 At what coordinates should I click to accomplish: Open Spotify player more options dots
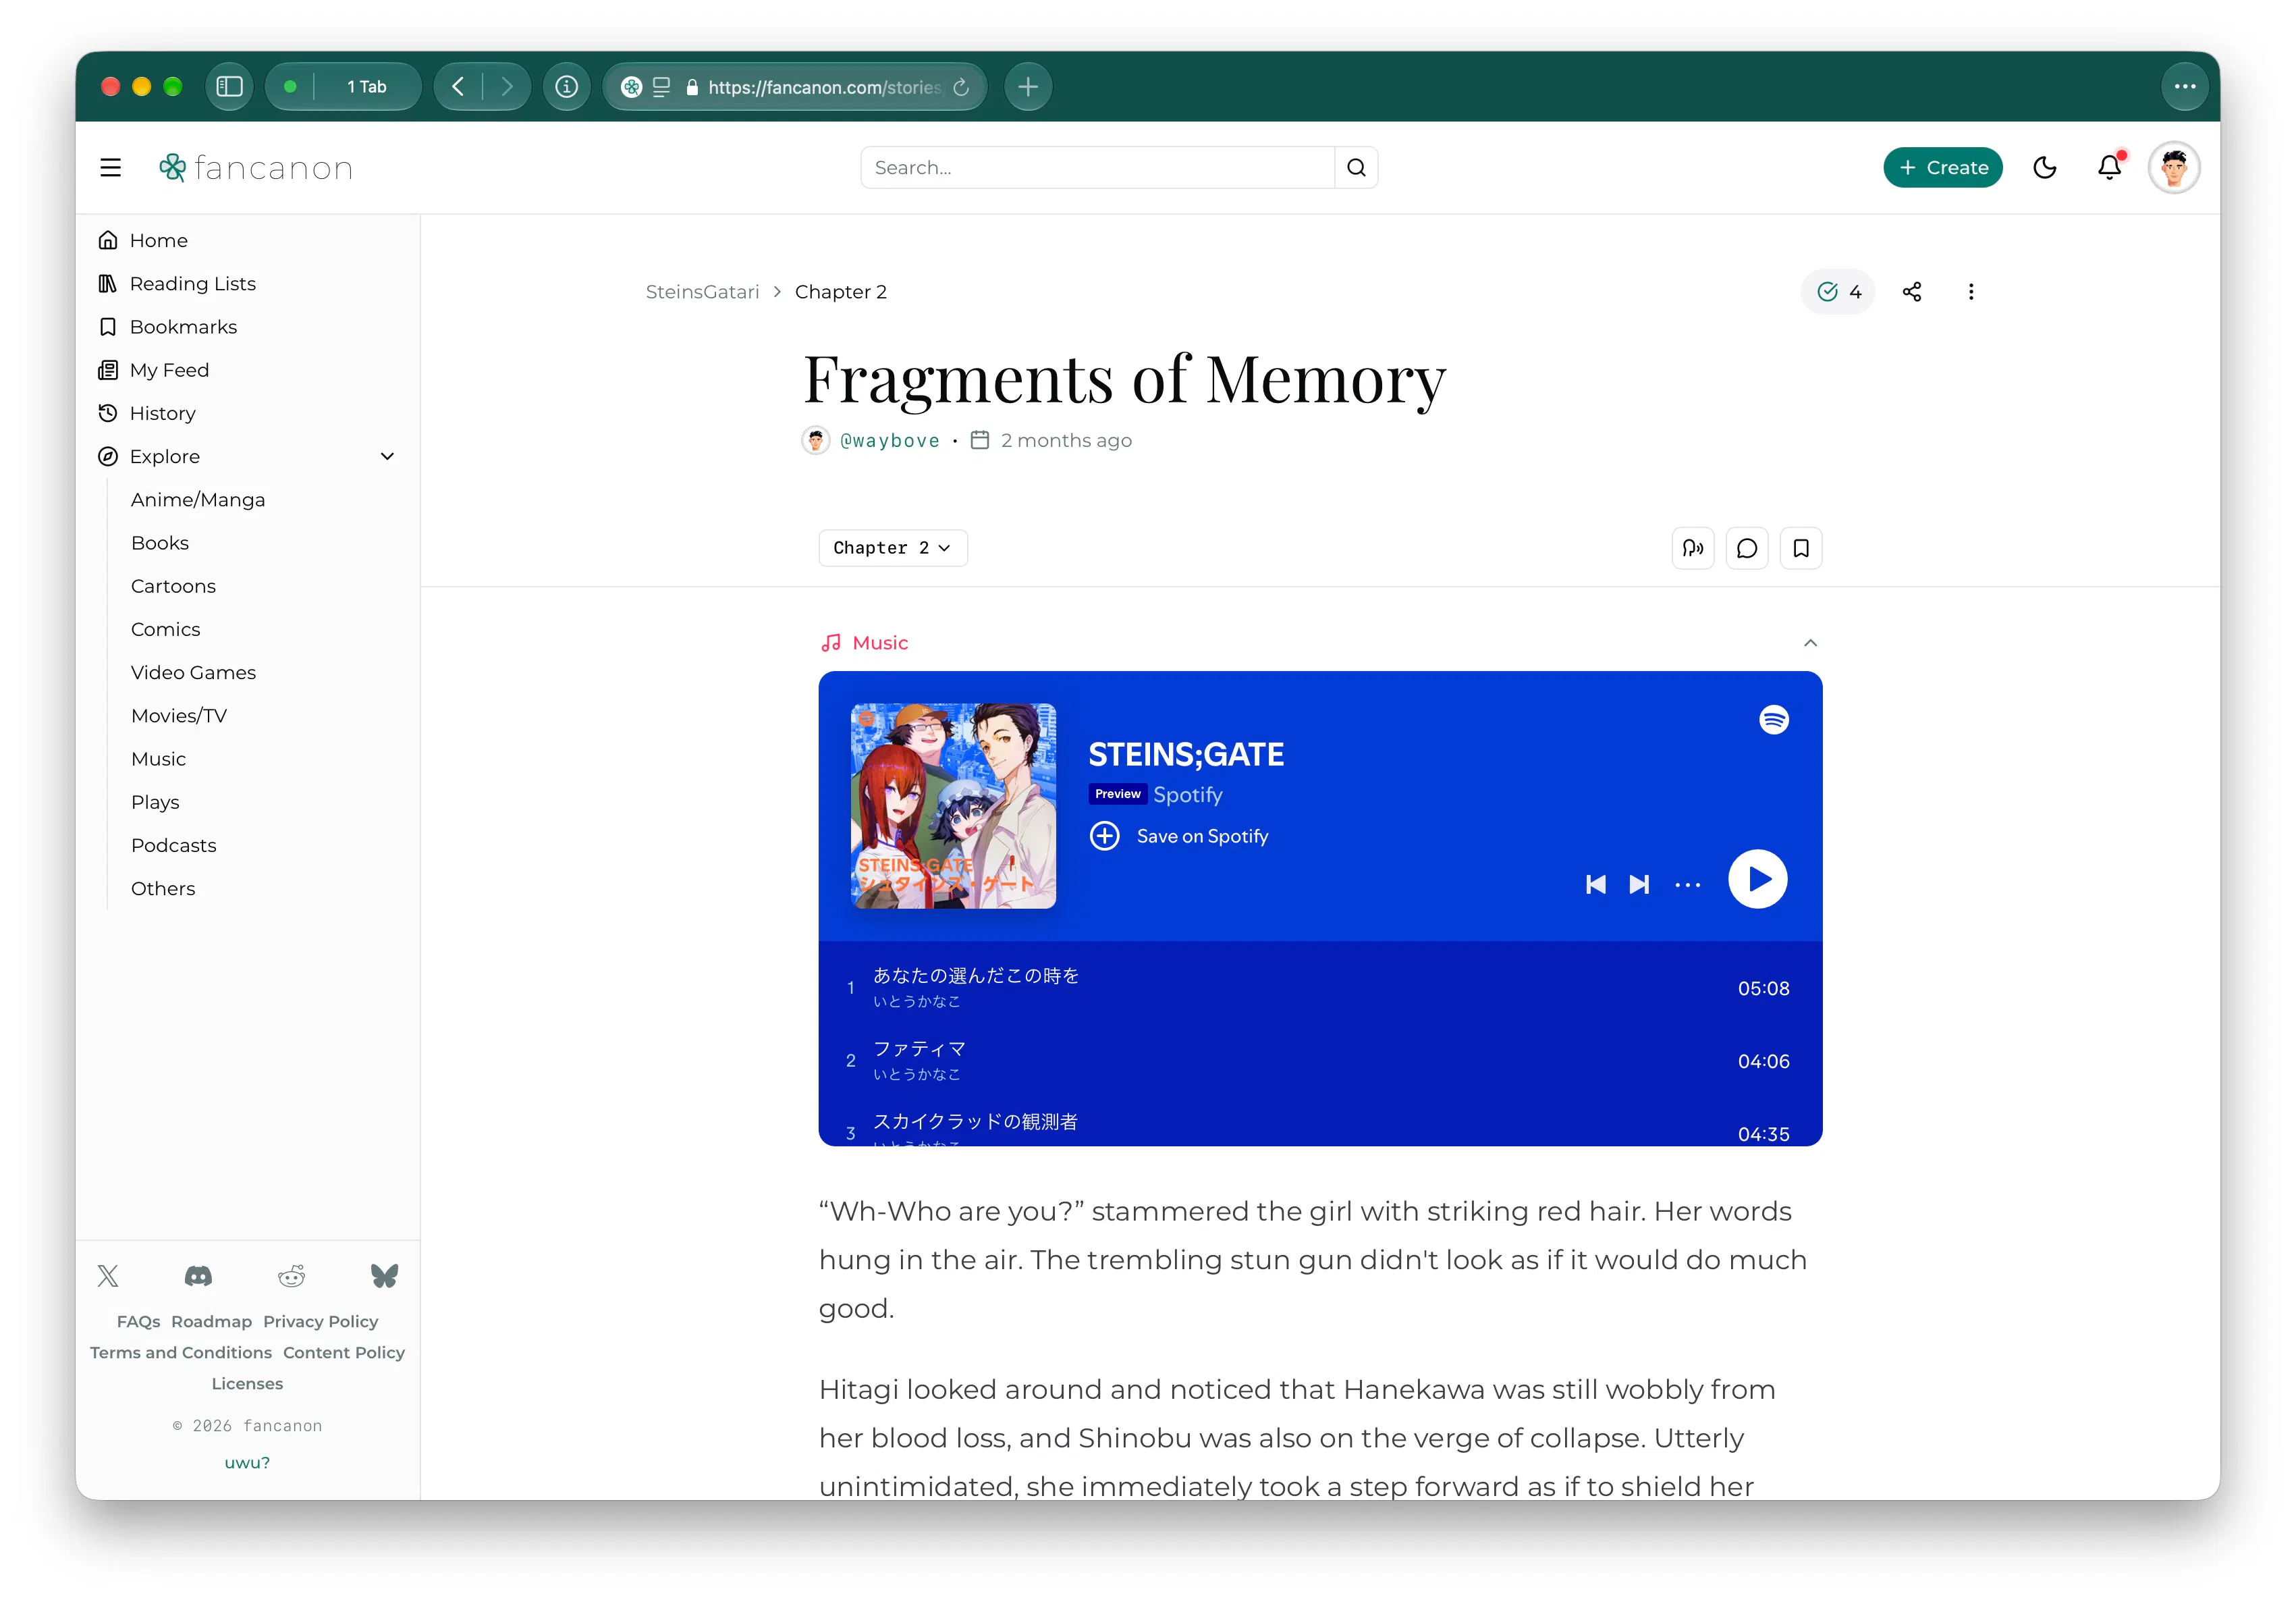point(1688,885)
